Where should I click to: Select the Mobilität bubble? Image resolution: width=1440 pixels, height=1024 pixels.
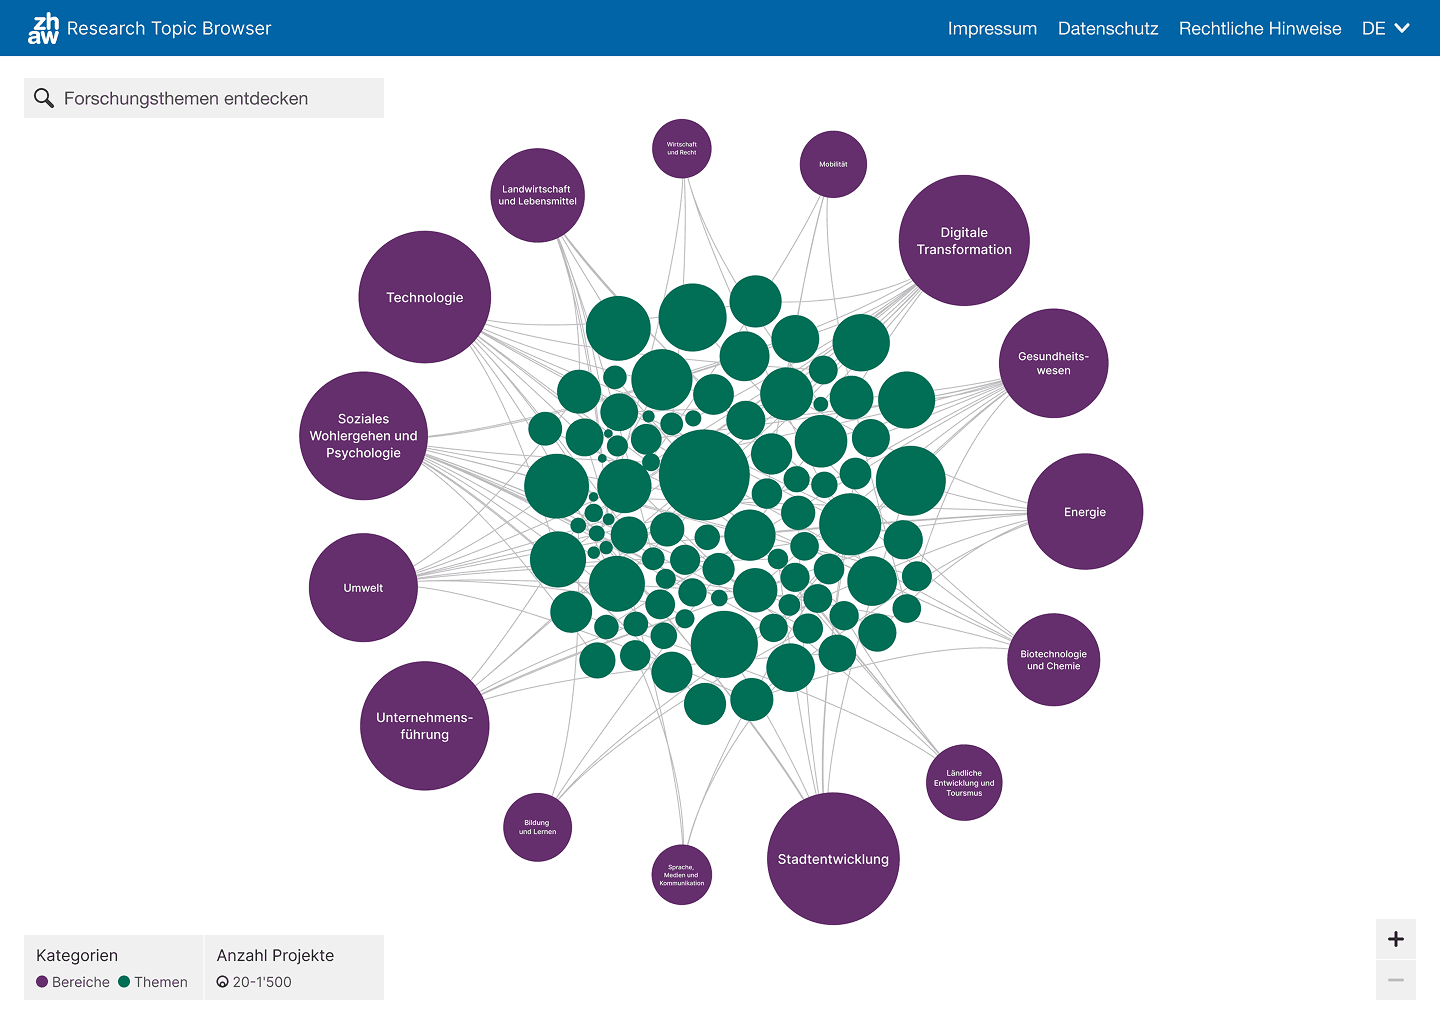coord(833,164)
